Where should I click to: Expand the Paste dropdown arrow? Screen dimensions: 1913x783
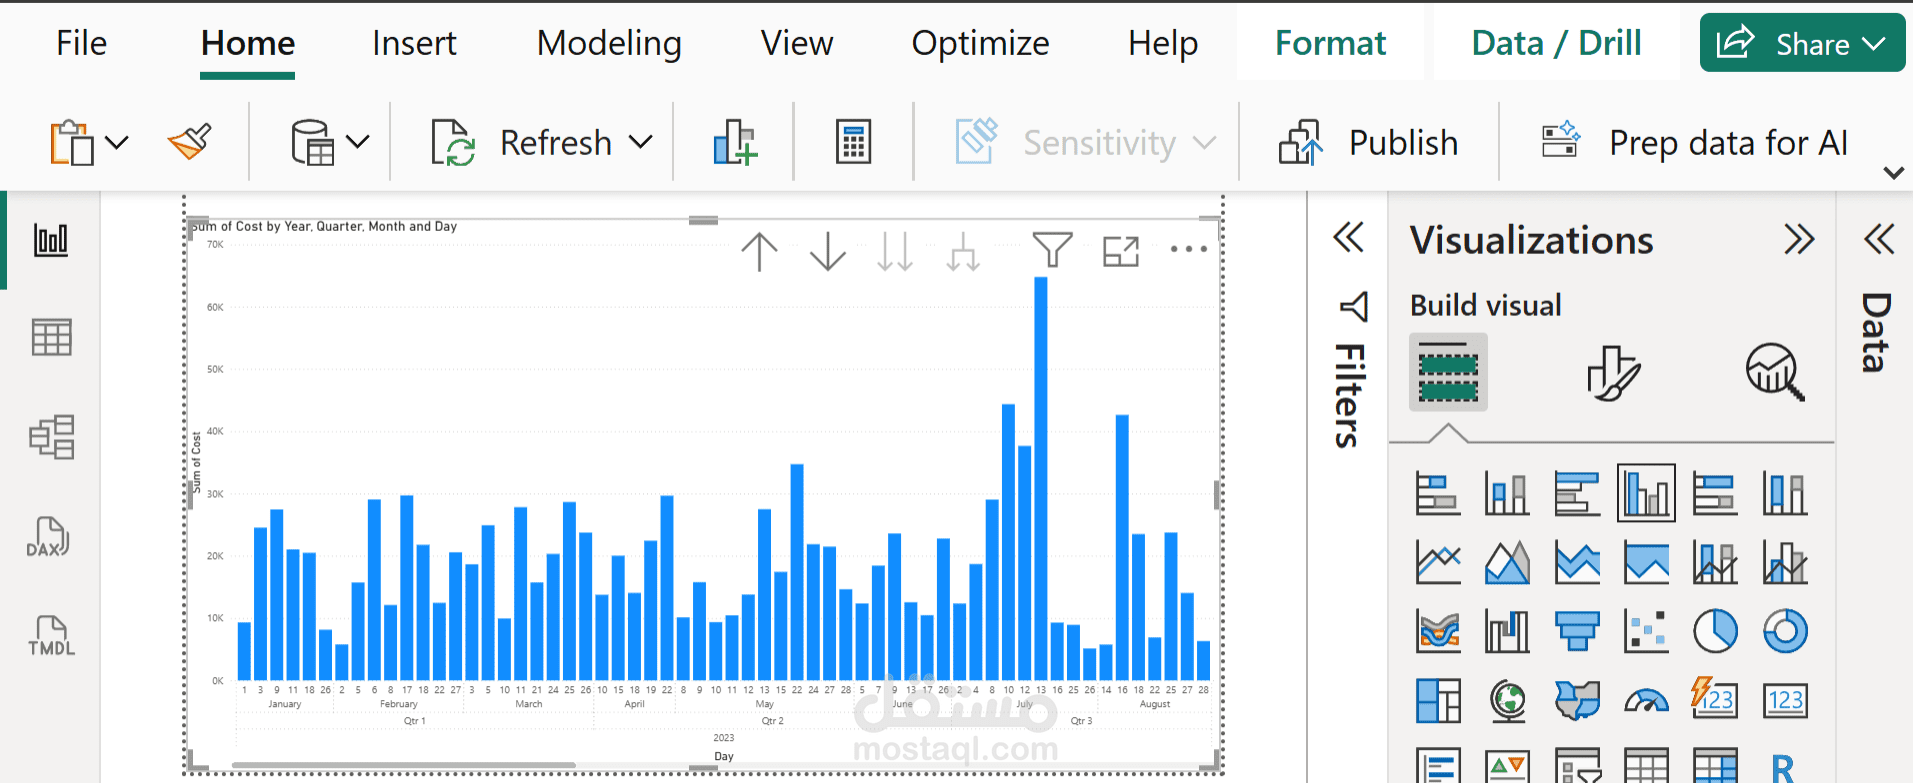(117, 143)
